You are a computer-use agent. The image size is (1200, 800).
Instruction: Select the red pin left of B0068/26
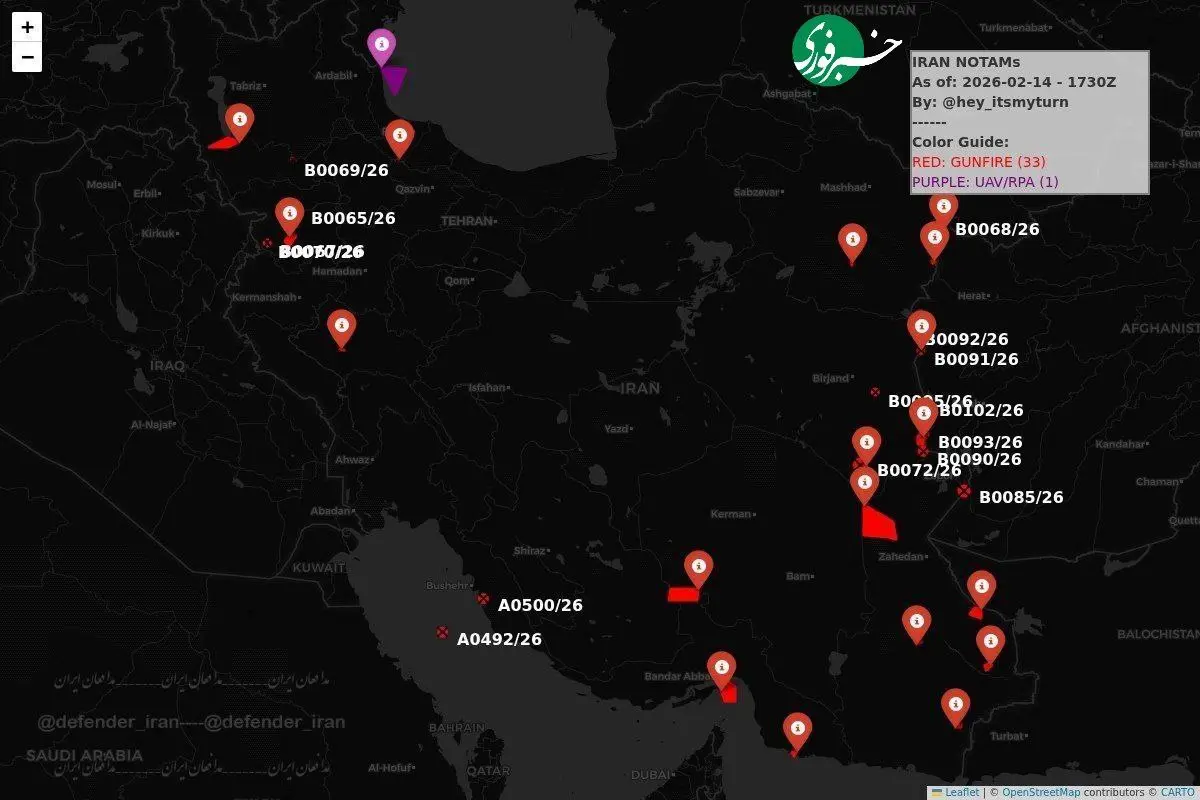pyautogui.click(x=934, y=239)
